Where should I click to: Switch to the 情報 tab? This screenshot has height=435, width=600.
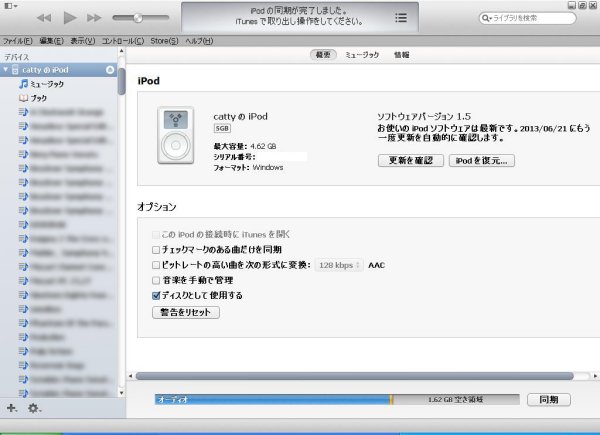pyautogui.click(x=401, y=55)
